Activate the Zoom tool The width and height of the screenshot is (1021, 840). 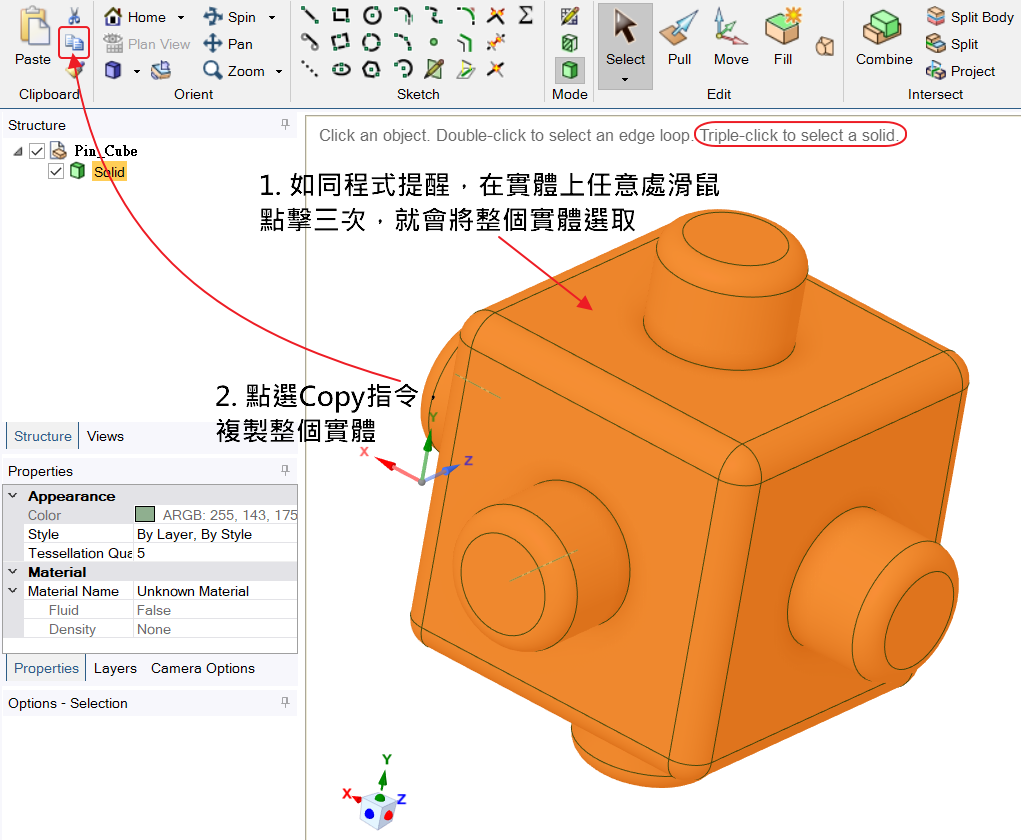234,70
